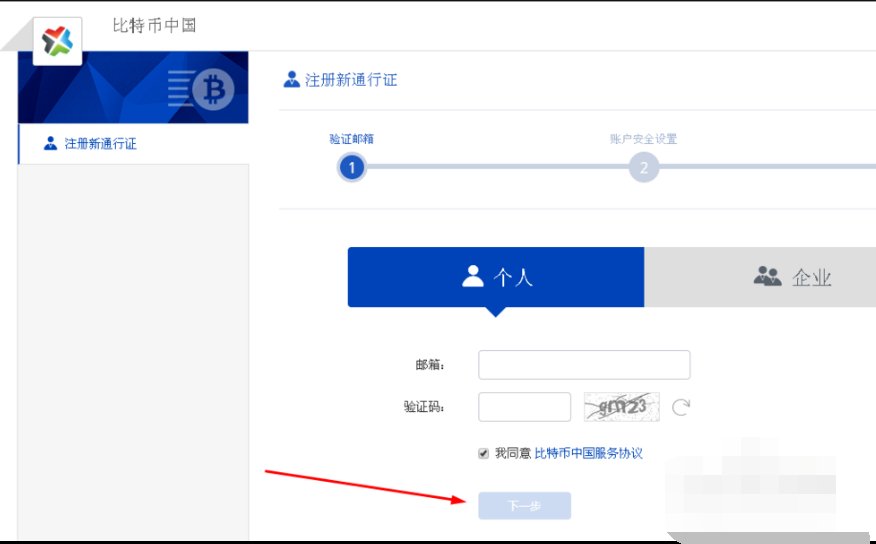Click the user icon beside sidebar 注册新通行证
This screenshot has height=544, width=876.
point(50,144)
